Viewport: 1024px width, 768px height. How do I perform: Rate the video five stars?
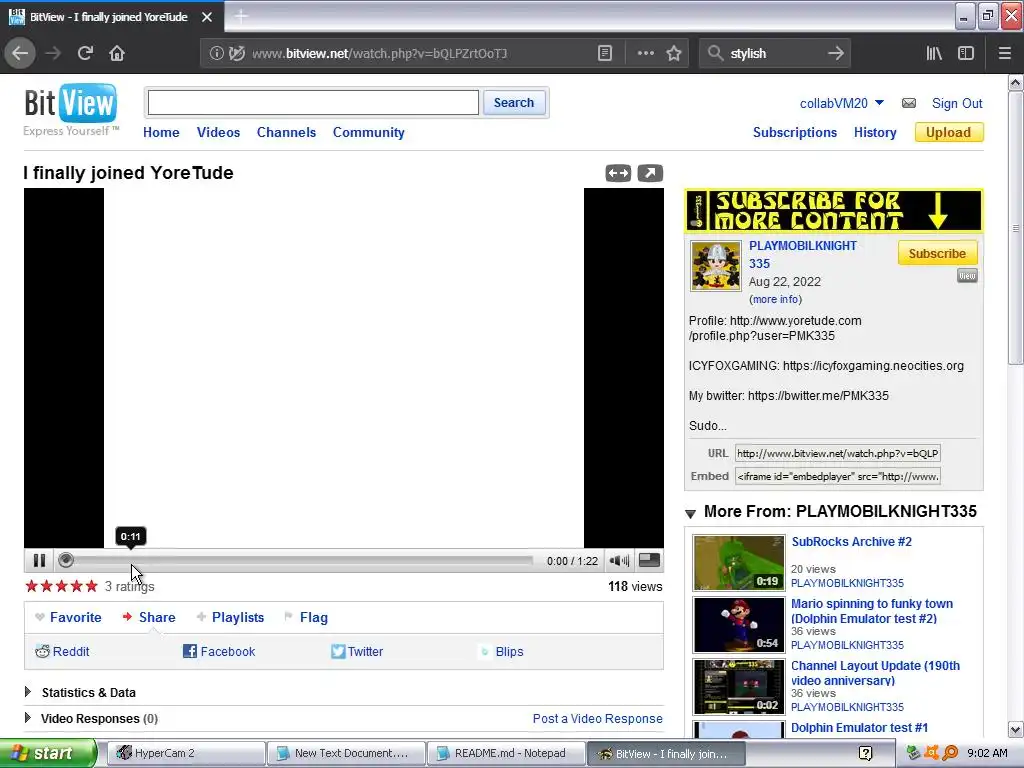coord(91,586)
